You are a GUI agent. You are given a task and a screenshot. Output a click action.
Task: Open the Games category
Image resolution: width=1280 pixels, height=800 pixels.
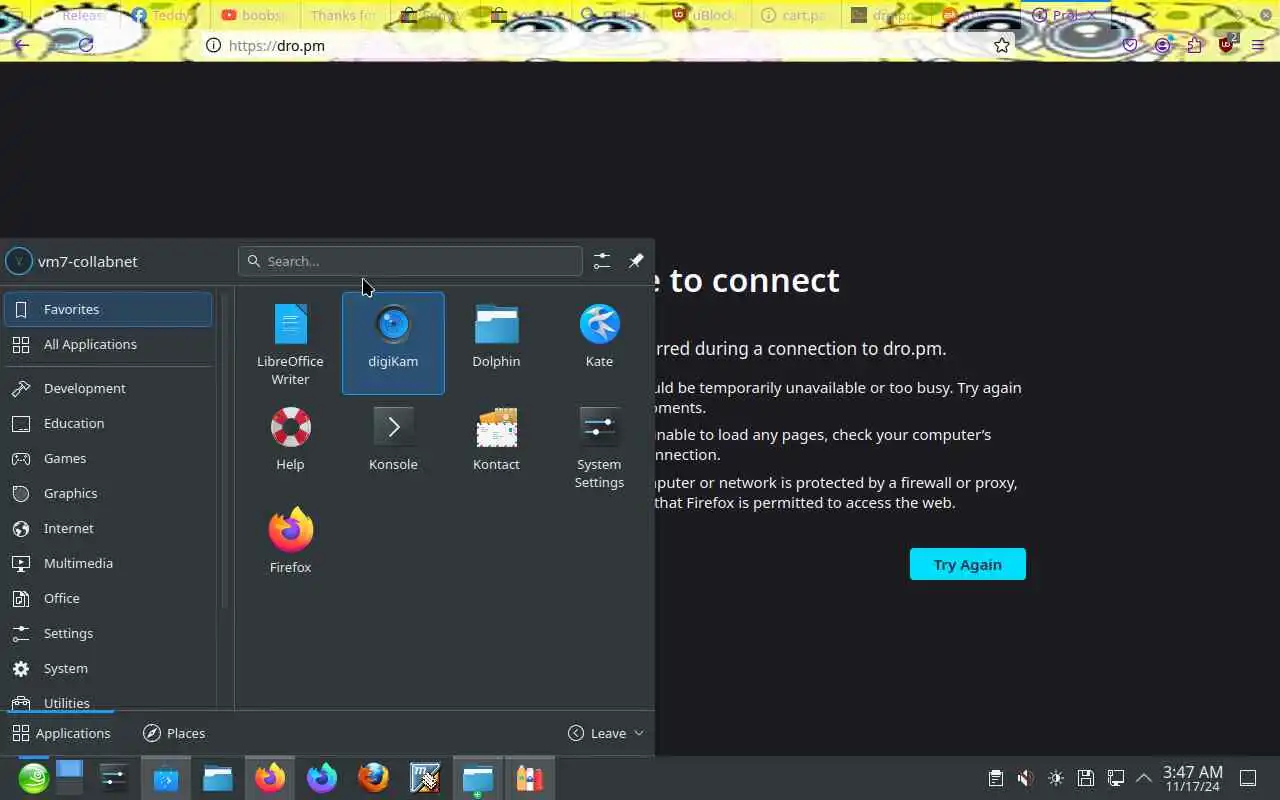pyautogui.click(x=108, y=458)
